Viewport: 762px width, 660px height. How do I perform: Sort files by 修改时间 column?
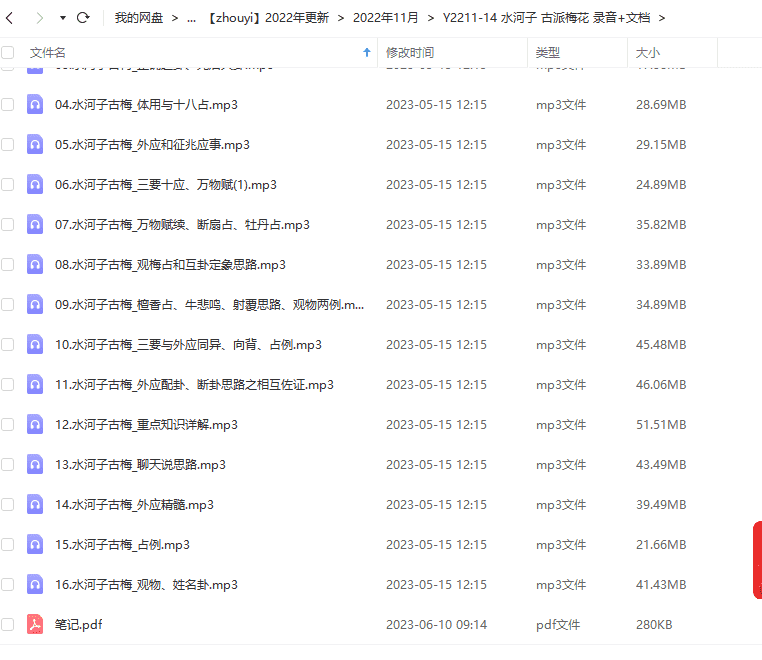(410, 52)
